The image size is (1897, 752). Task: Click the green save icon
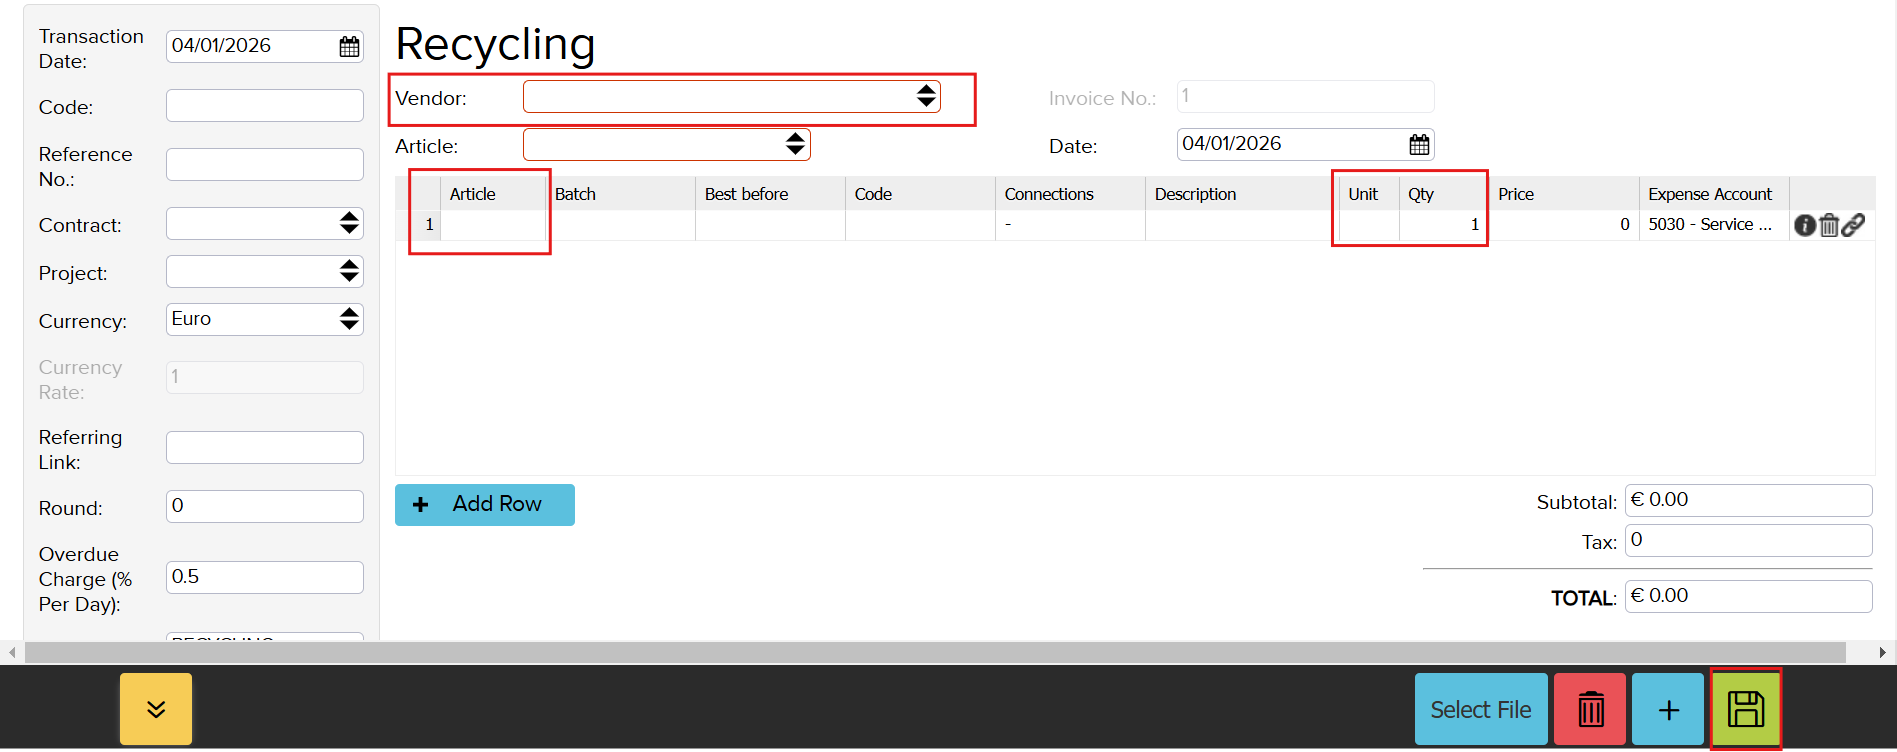pos(1745,709)
